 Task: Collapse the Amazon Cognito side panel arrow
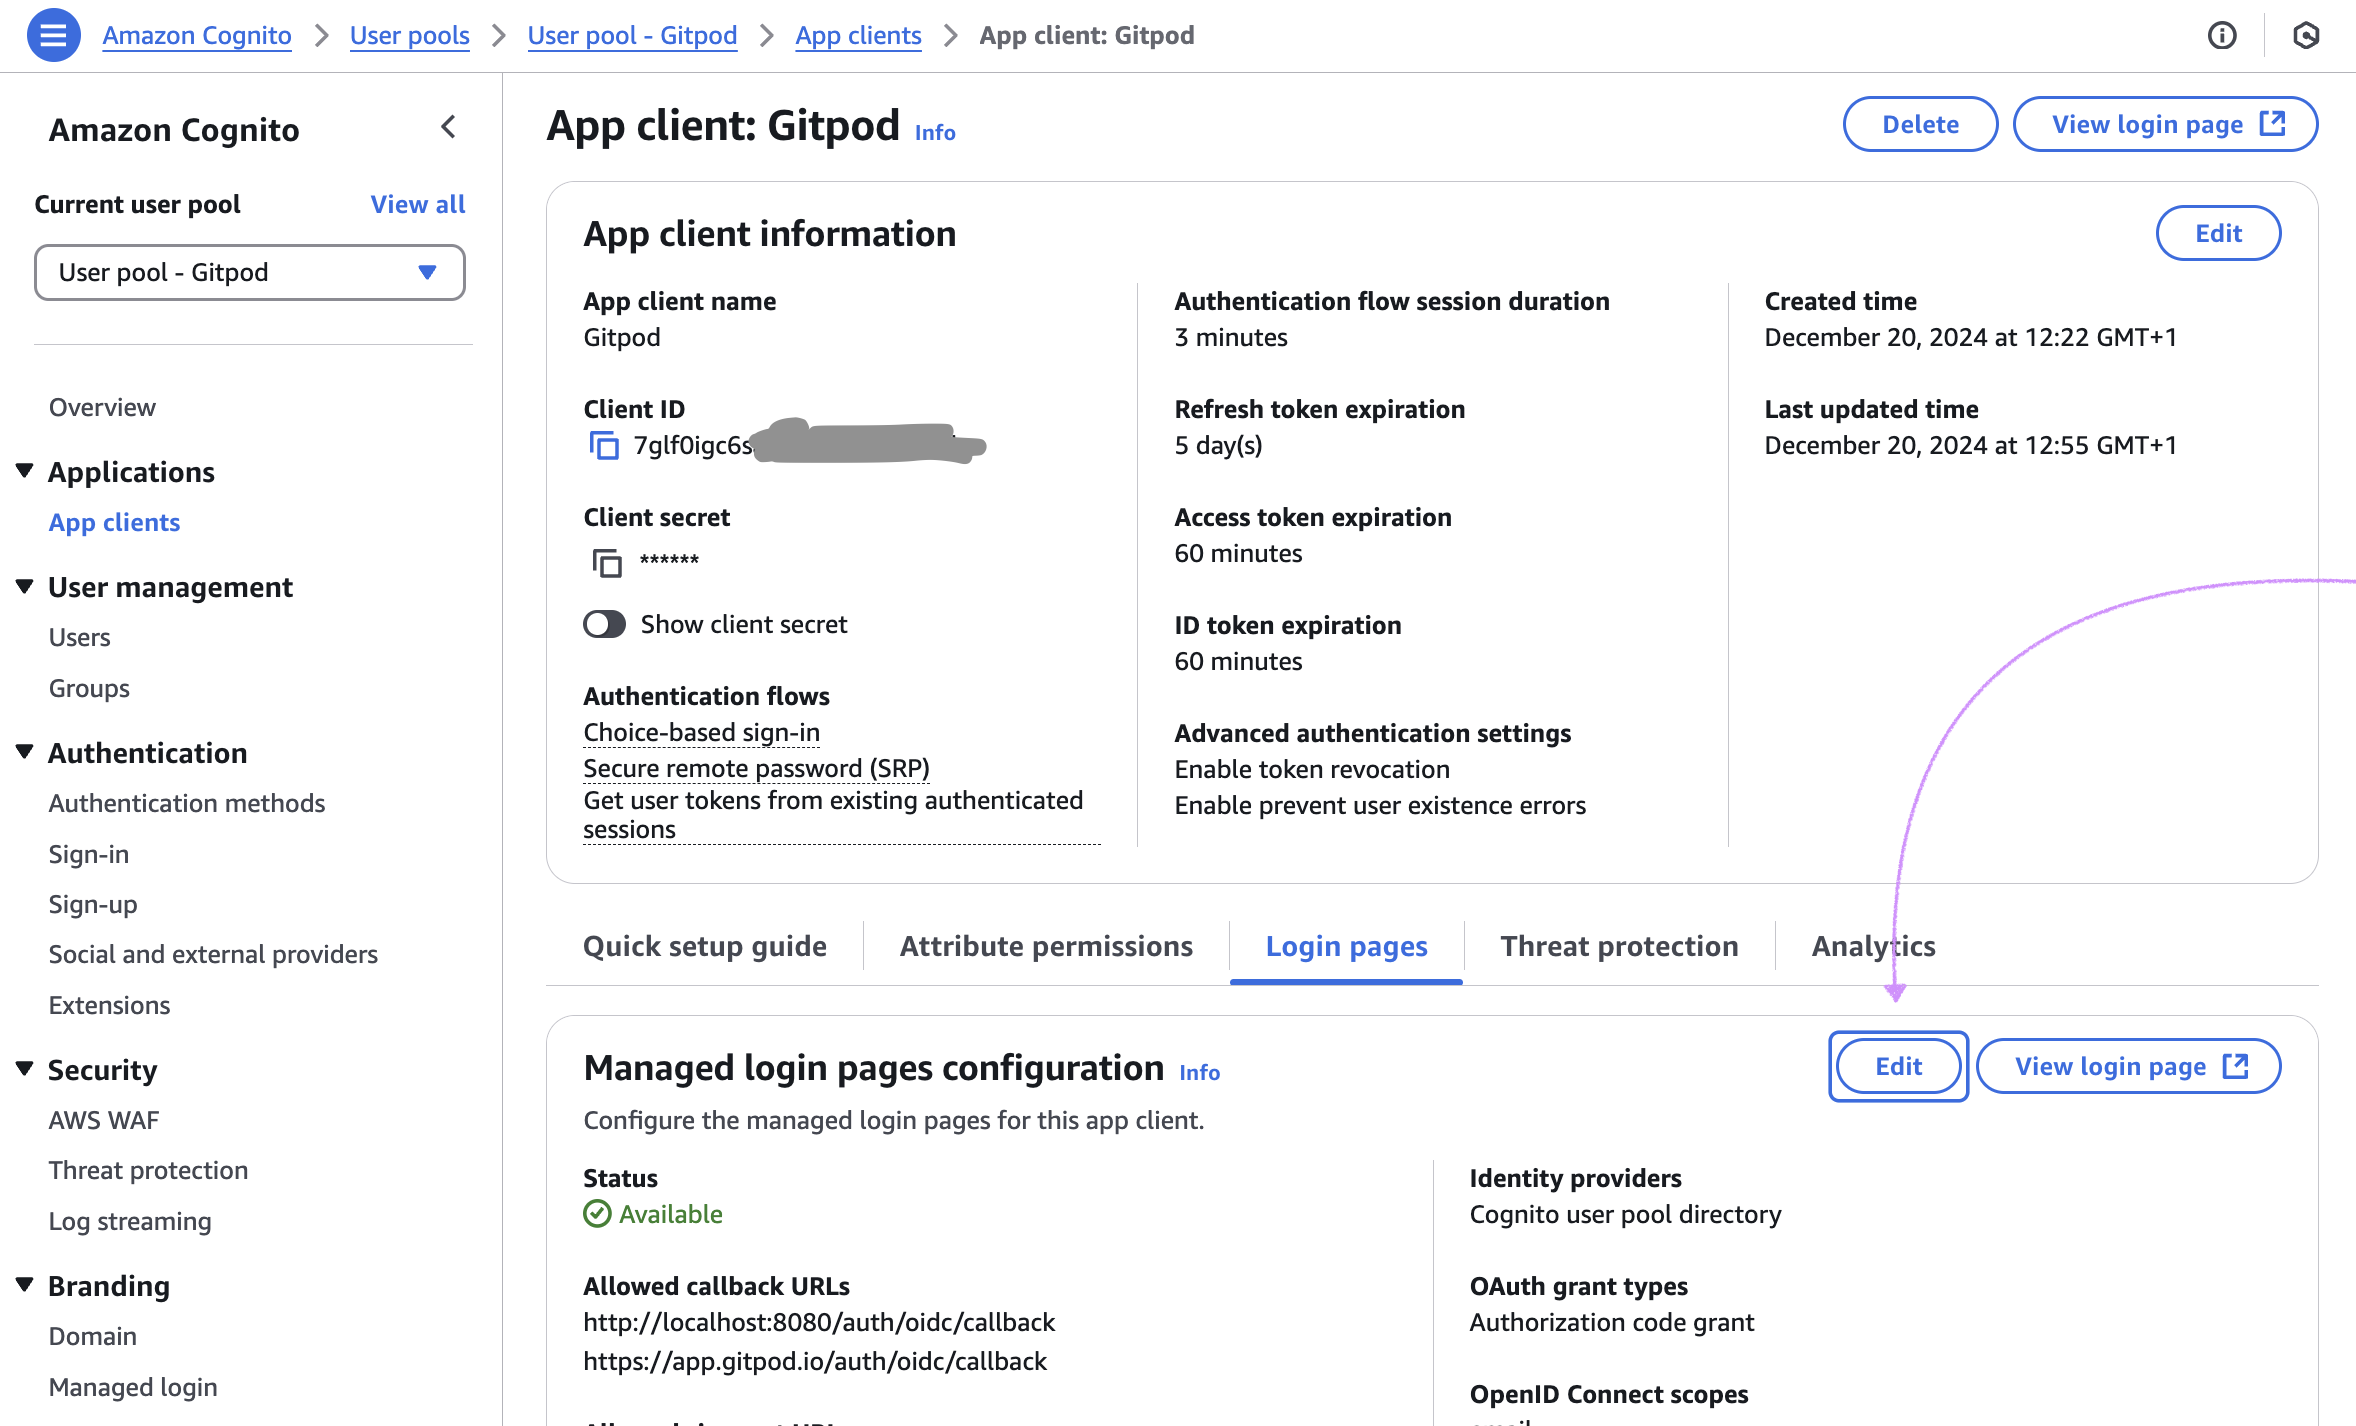coord(449,127)
